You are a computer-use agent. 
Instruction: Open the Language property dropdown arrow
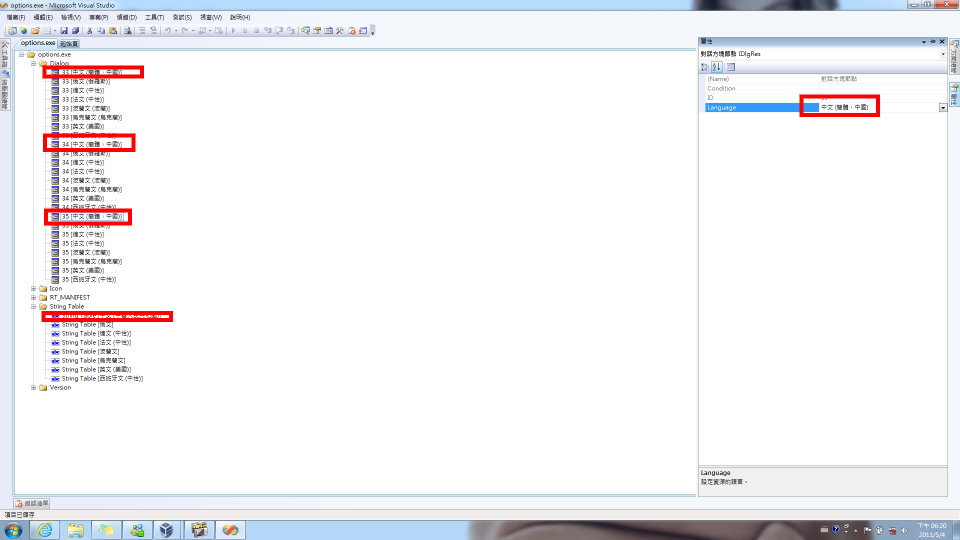[943, 108]
